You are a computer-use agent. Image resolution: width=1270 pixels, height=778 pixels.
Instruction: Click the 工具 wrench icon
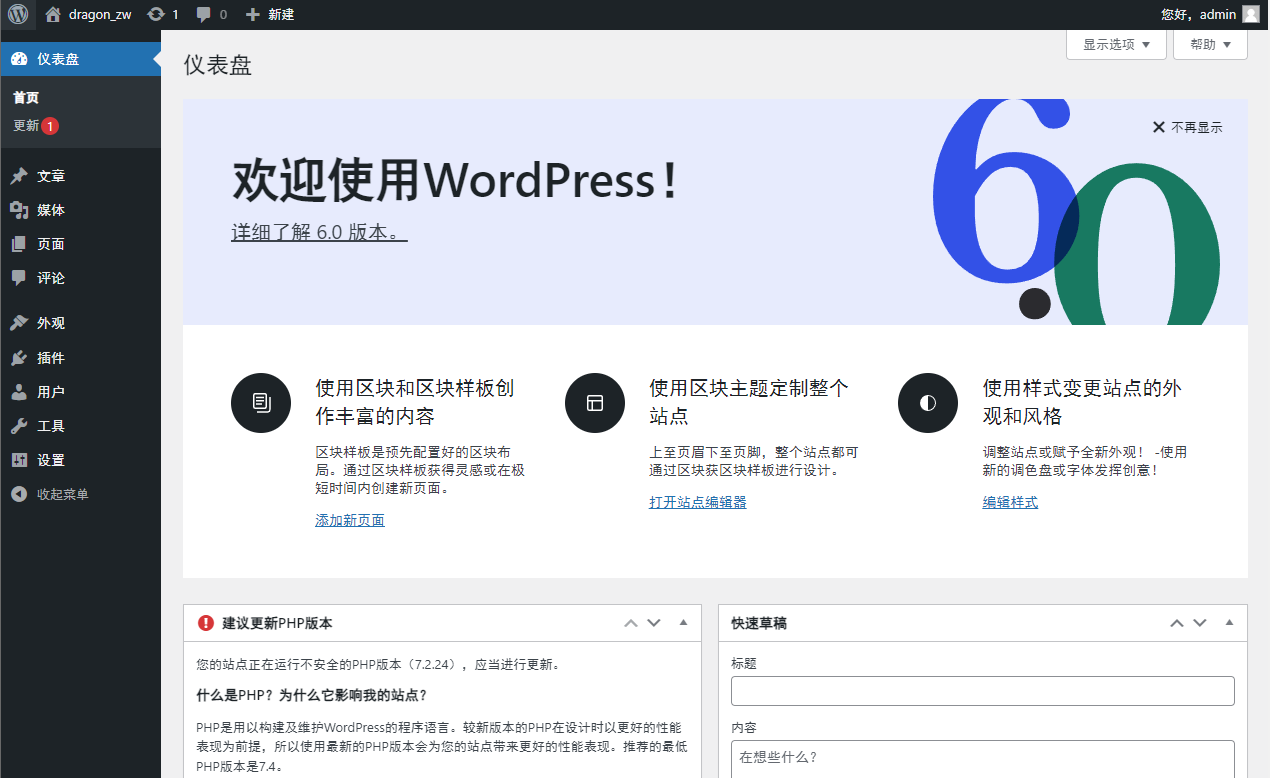(19, 426)
